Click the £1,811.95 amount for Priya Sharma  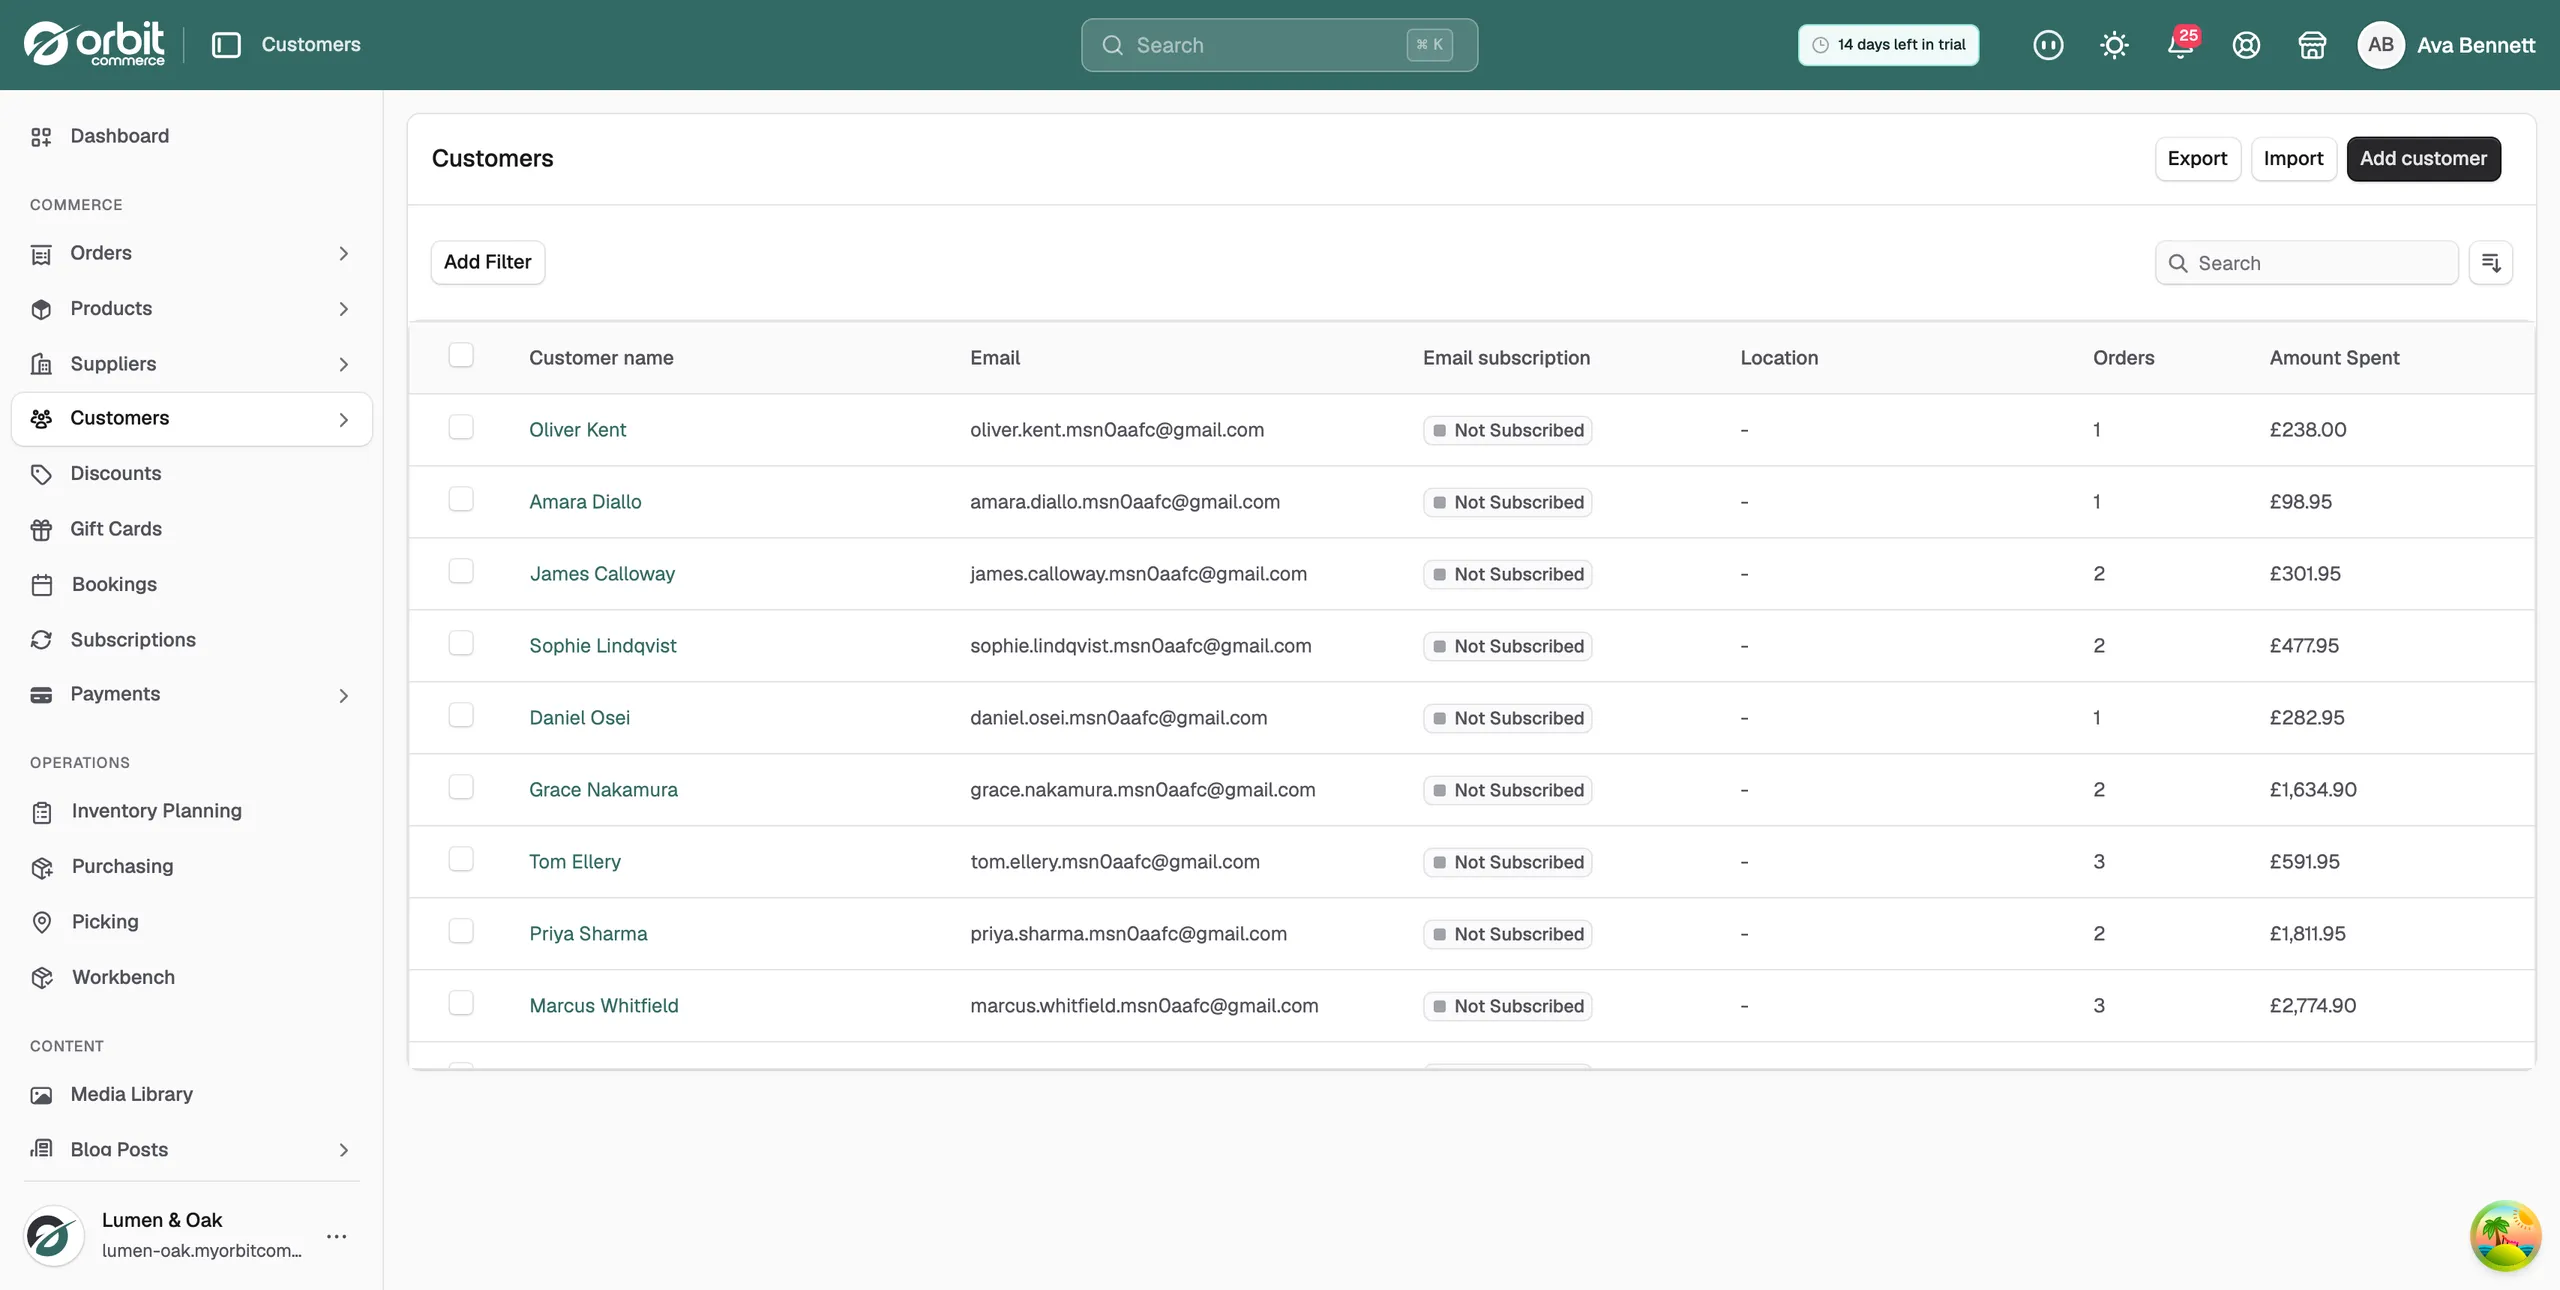[2307, 934]
